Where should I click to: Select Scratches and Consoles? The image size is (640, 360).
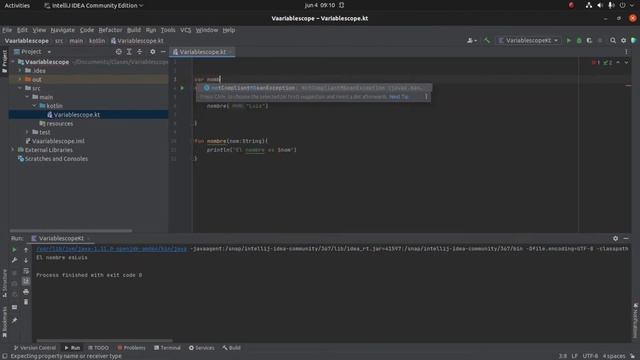56,159
